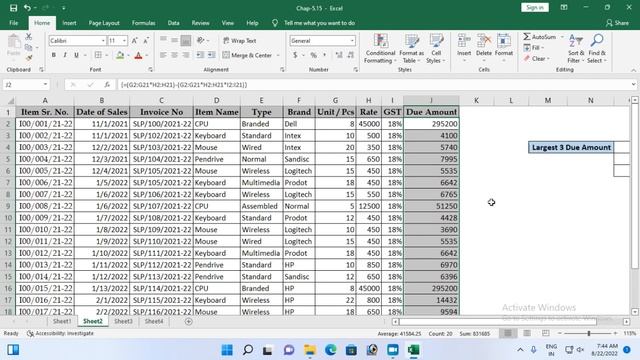The width and height of the screenshot is (640, 360).
Task: Click the Sign in button
Action: coord(535,7)
